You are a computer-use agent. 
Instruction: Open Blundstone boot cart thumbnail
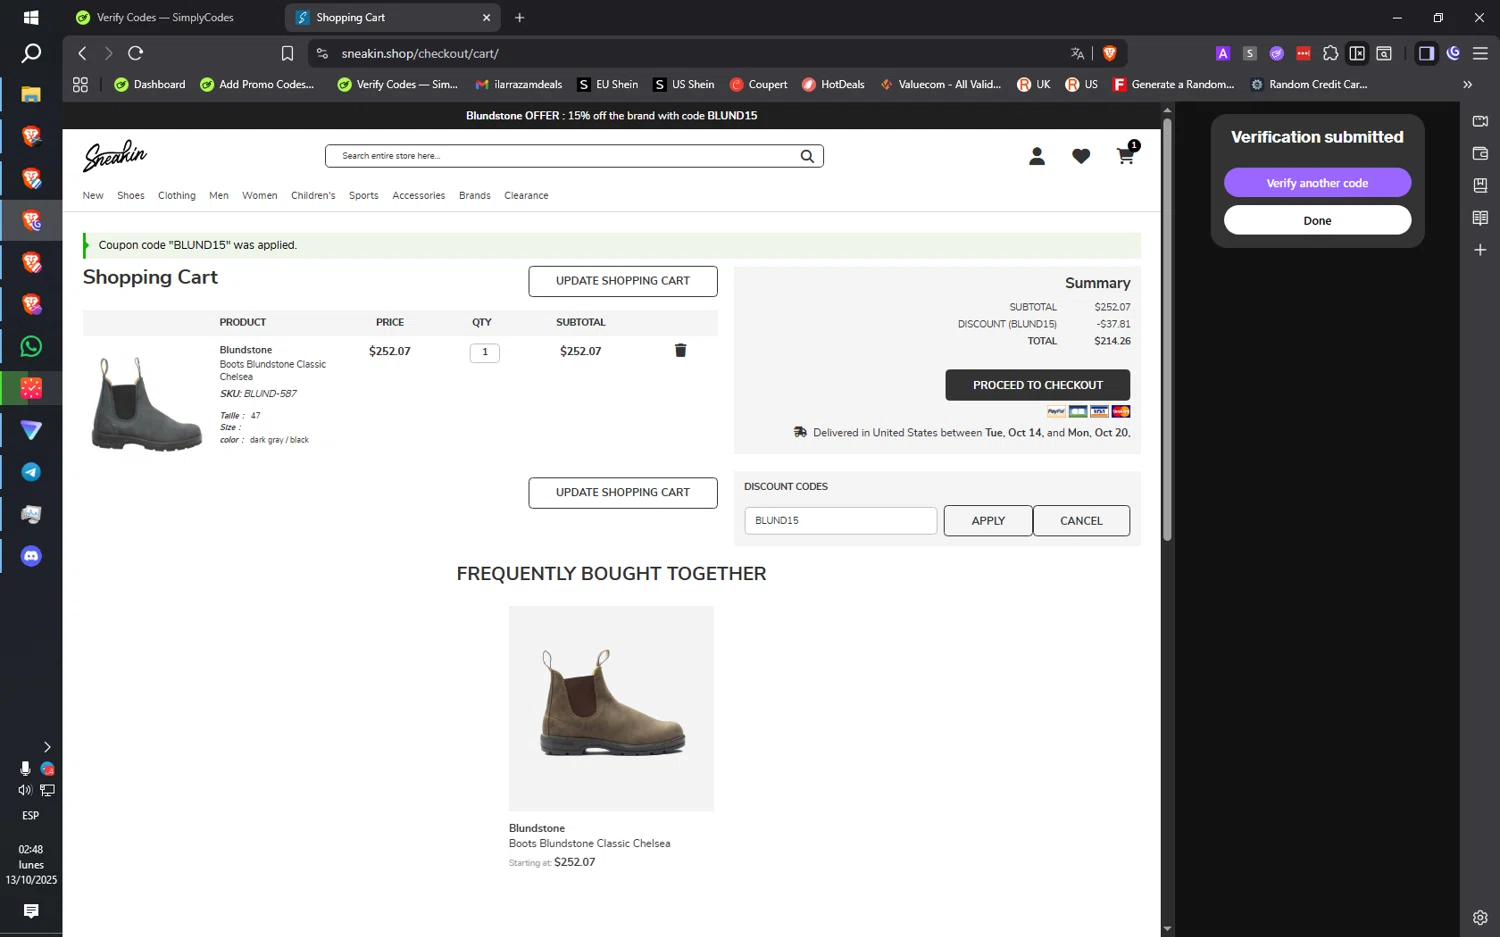146,404
